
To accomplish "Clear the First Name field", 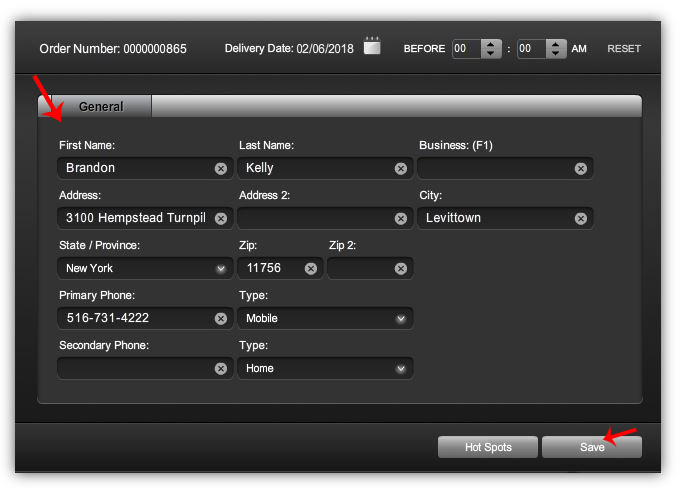I will click(221, 168).
